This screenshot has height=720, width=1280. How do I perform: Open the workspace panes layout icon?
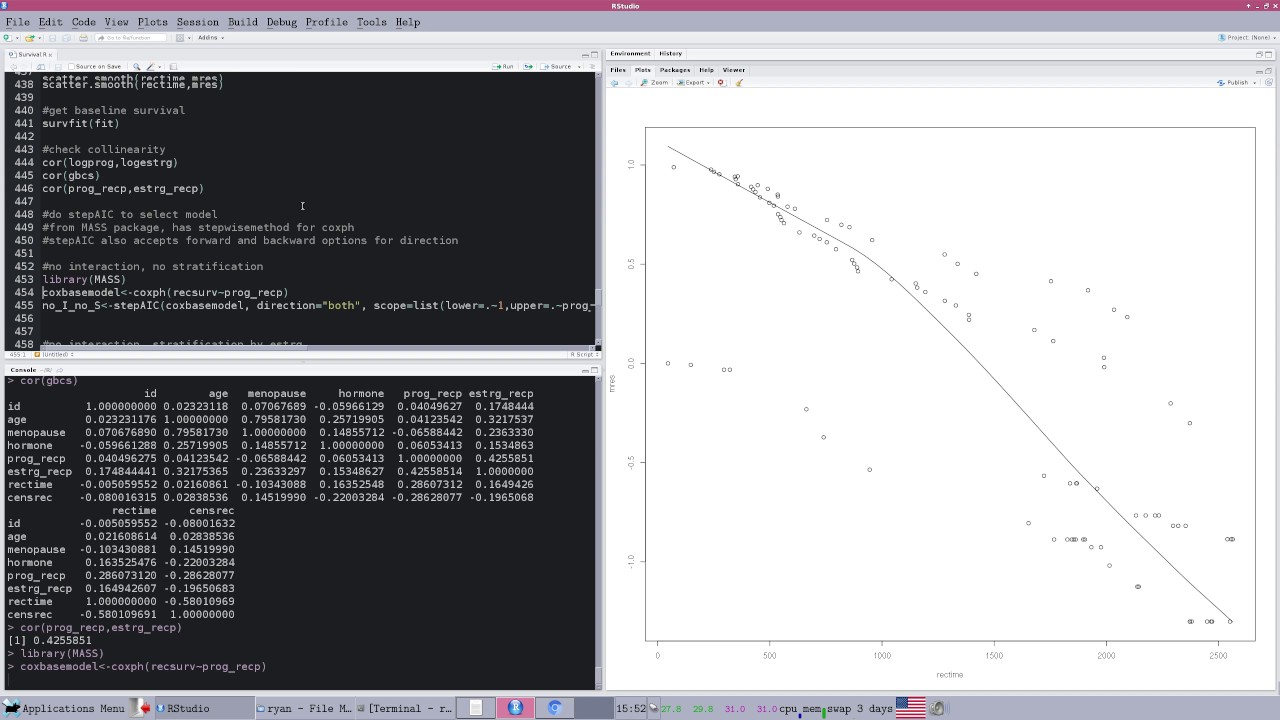click(180, 38)
